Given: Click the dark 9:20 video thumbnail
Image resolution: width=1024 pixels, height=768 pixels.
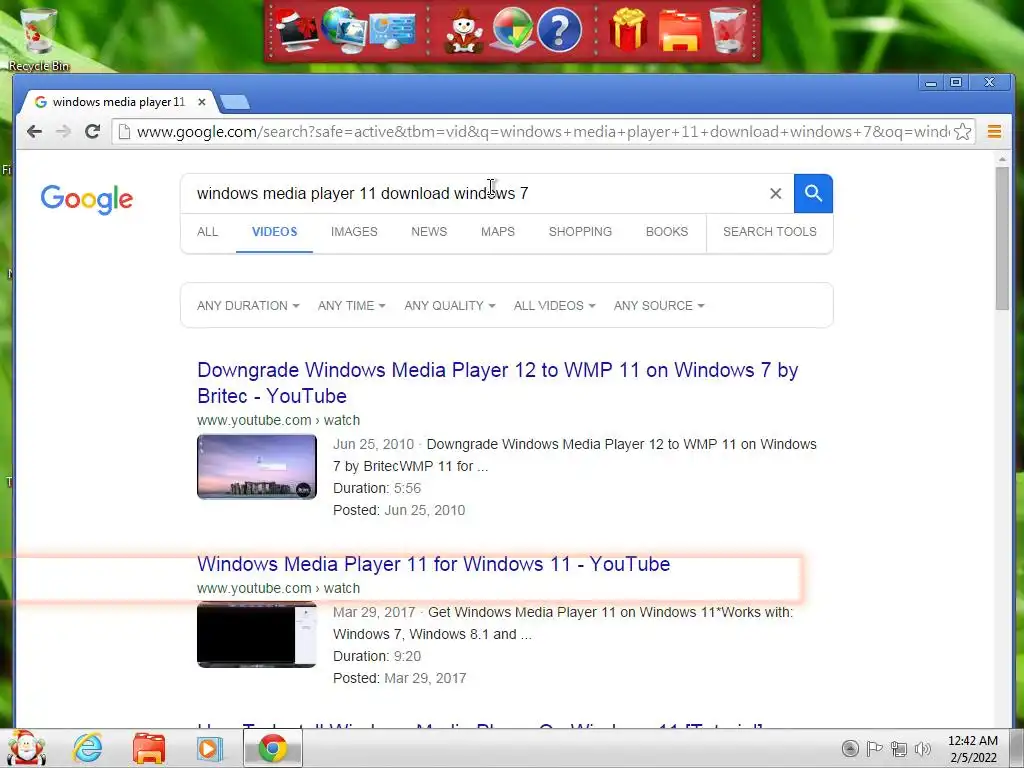Looking at the screenshot, I should coord(257,635).
